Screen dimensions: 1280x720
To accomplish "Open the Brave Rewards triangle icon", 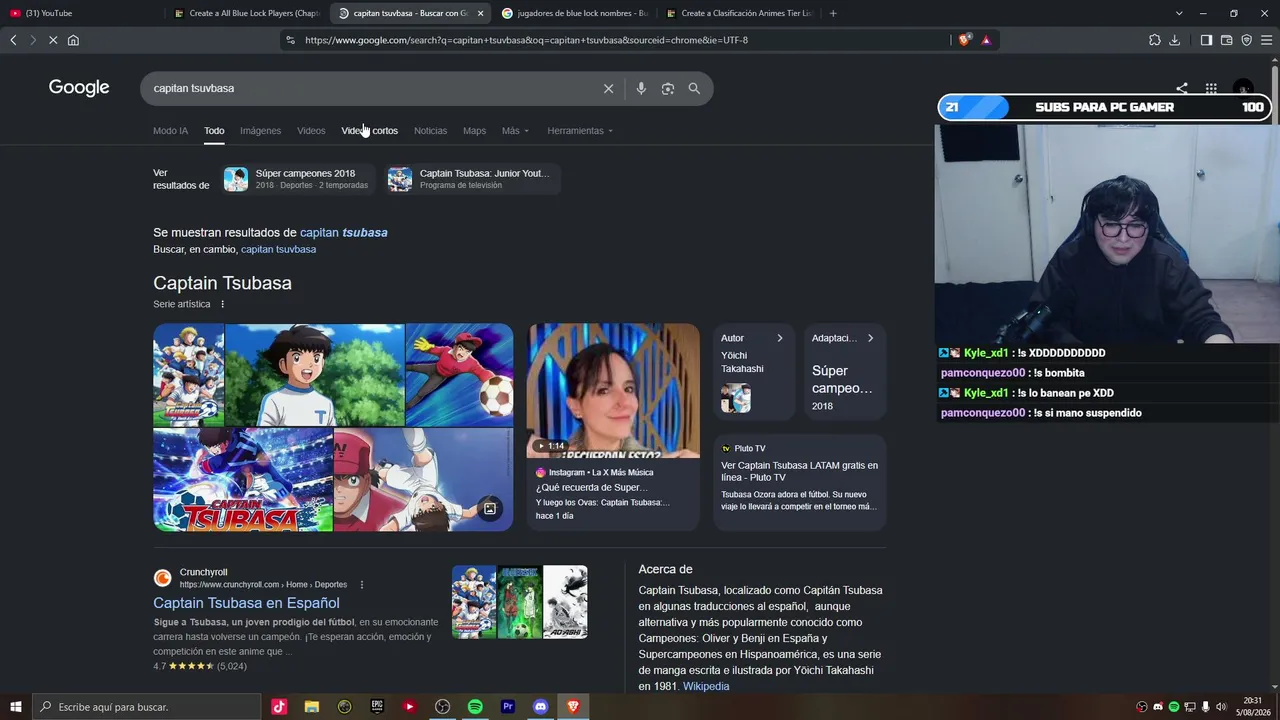I will point(986,40).
